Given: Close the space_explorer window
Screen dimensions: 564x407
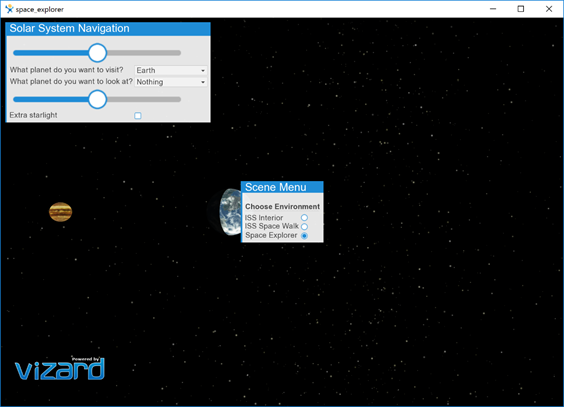Looking at the screenshot, I should [x=549, y=9].
